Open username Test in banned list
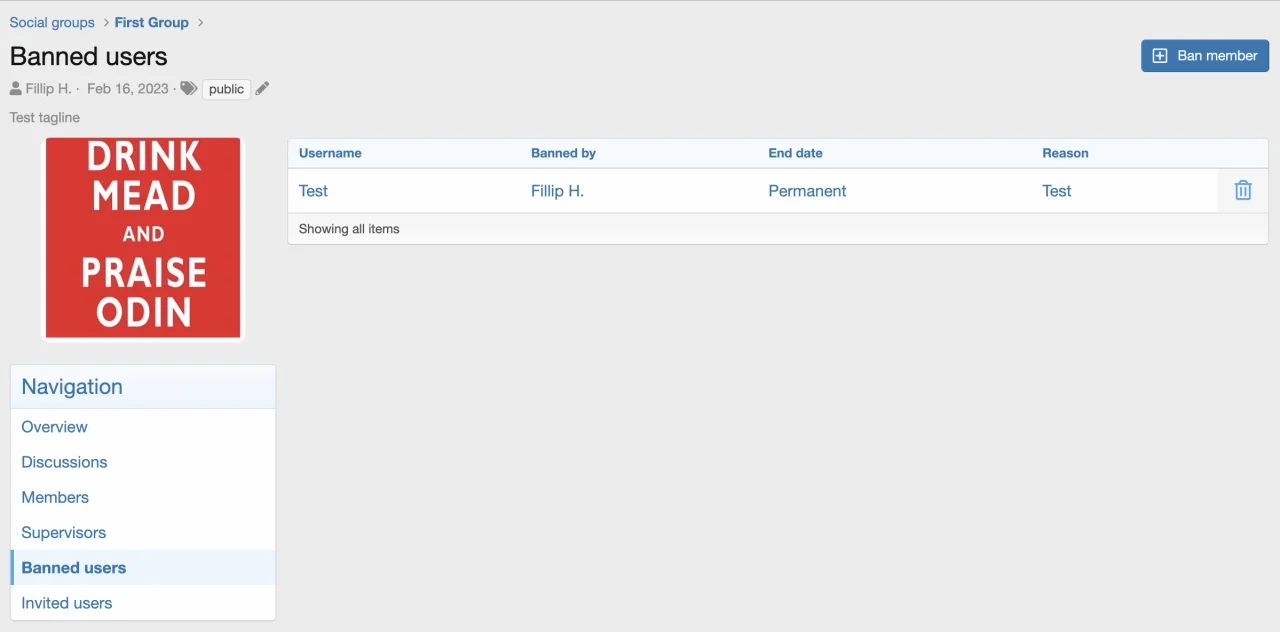The image size is (1280, 632). (x=313, y=191)
